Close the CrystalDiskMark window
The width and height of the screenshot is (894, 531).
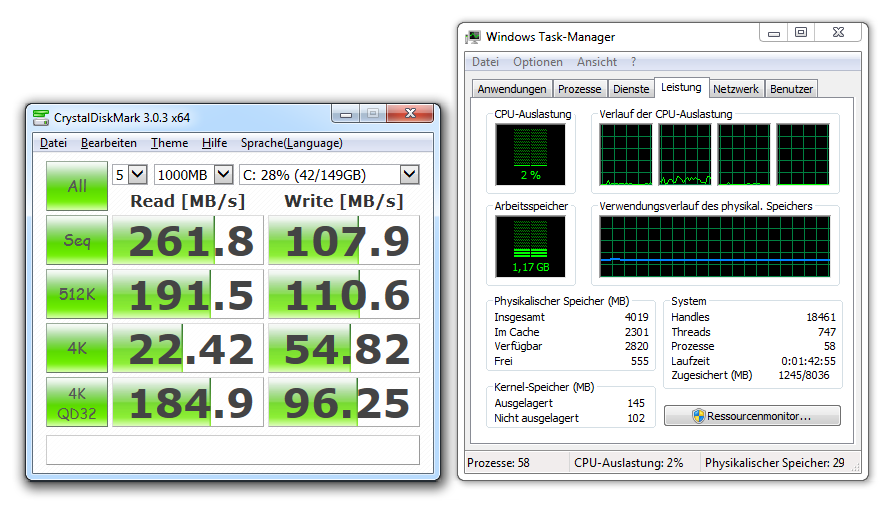pos(410,114)
